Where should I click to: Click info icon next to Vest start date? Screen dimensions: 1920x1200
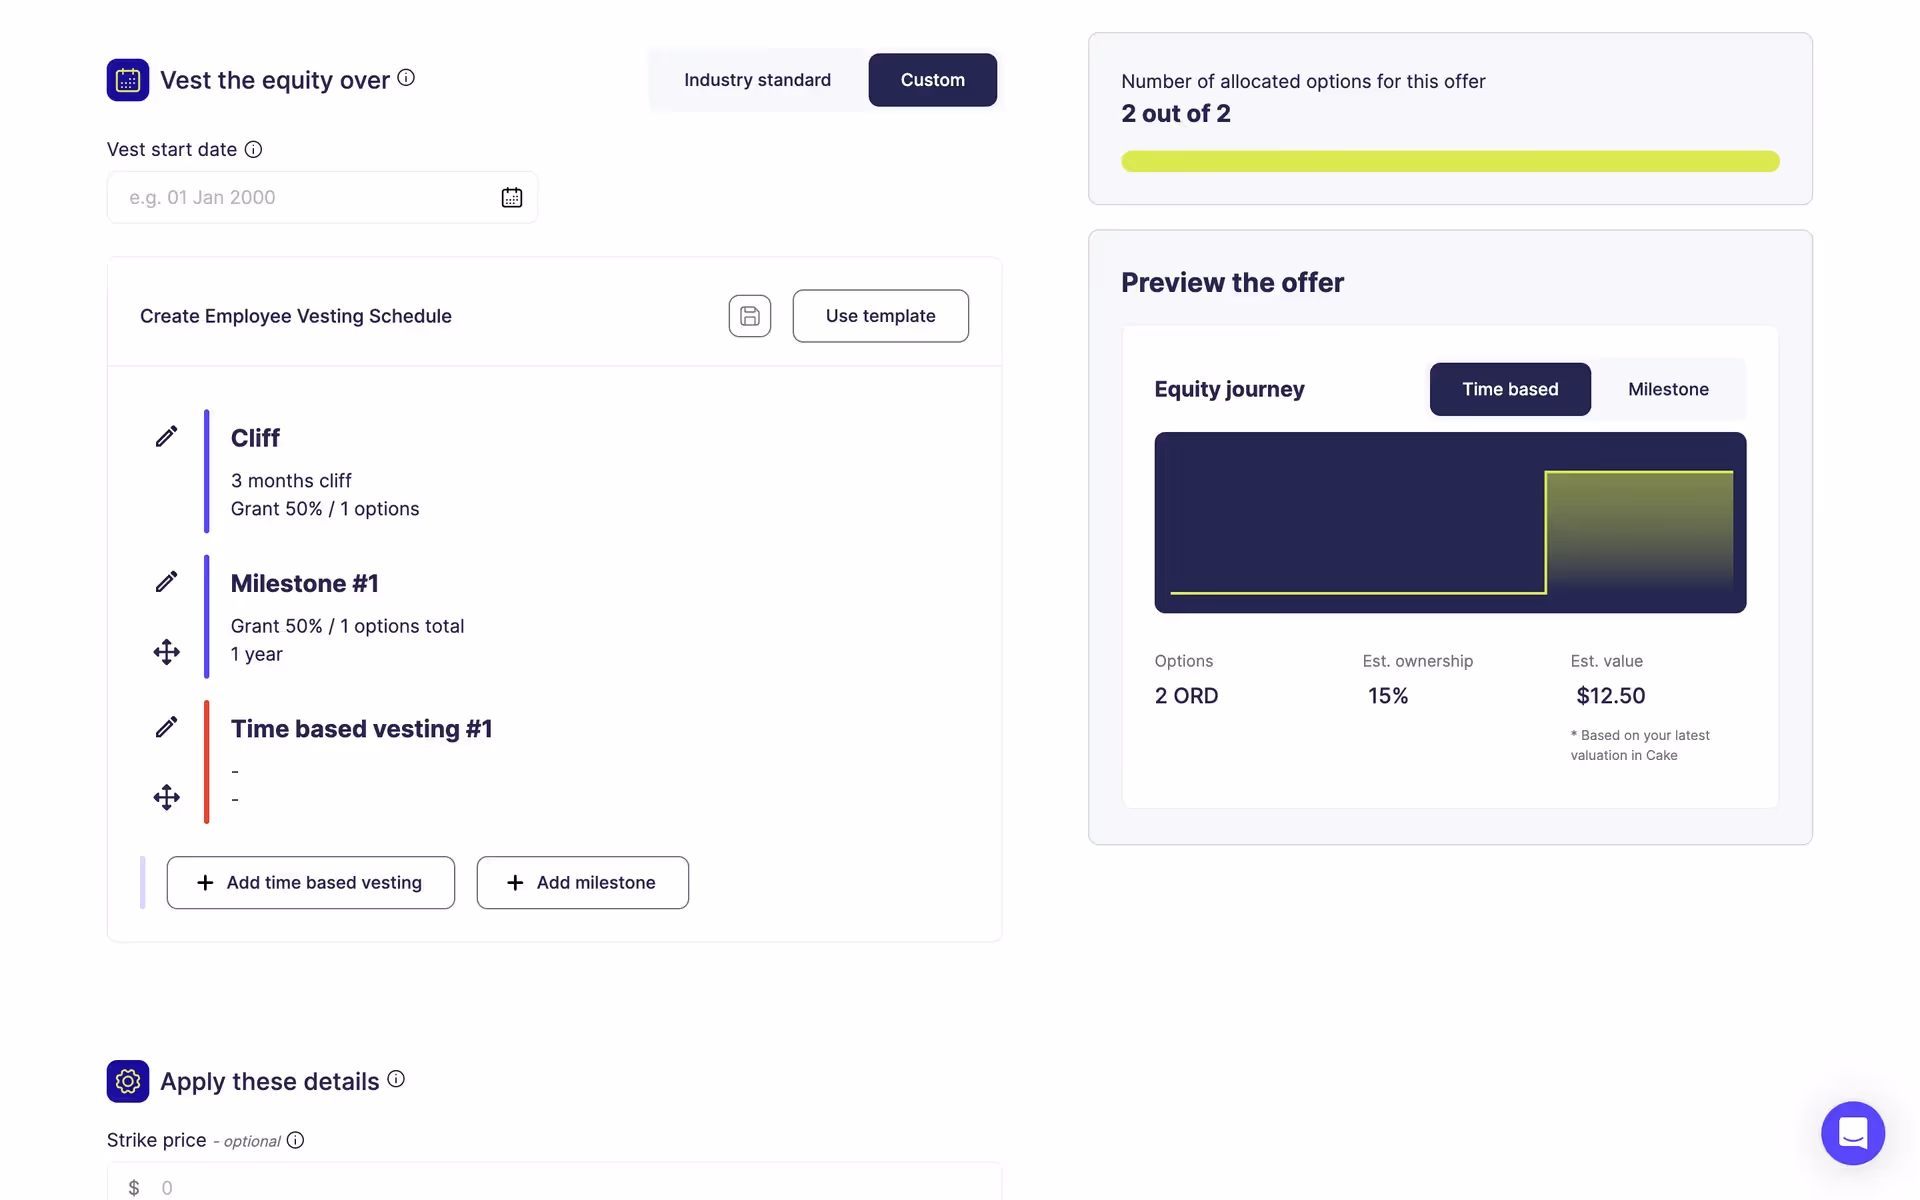click(254, 149)
